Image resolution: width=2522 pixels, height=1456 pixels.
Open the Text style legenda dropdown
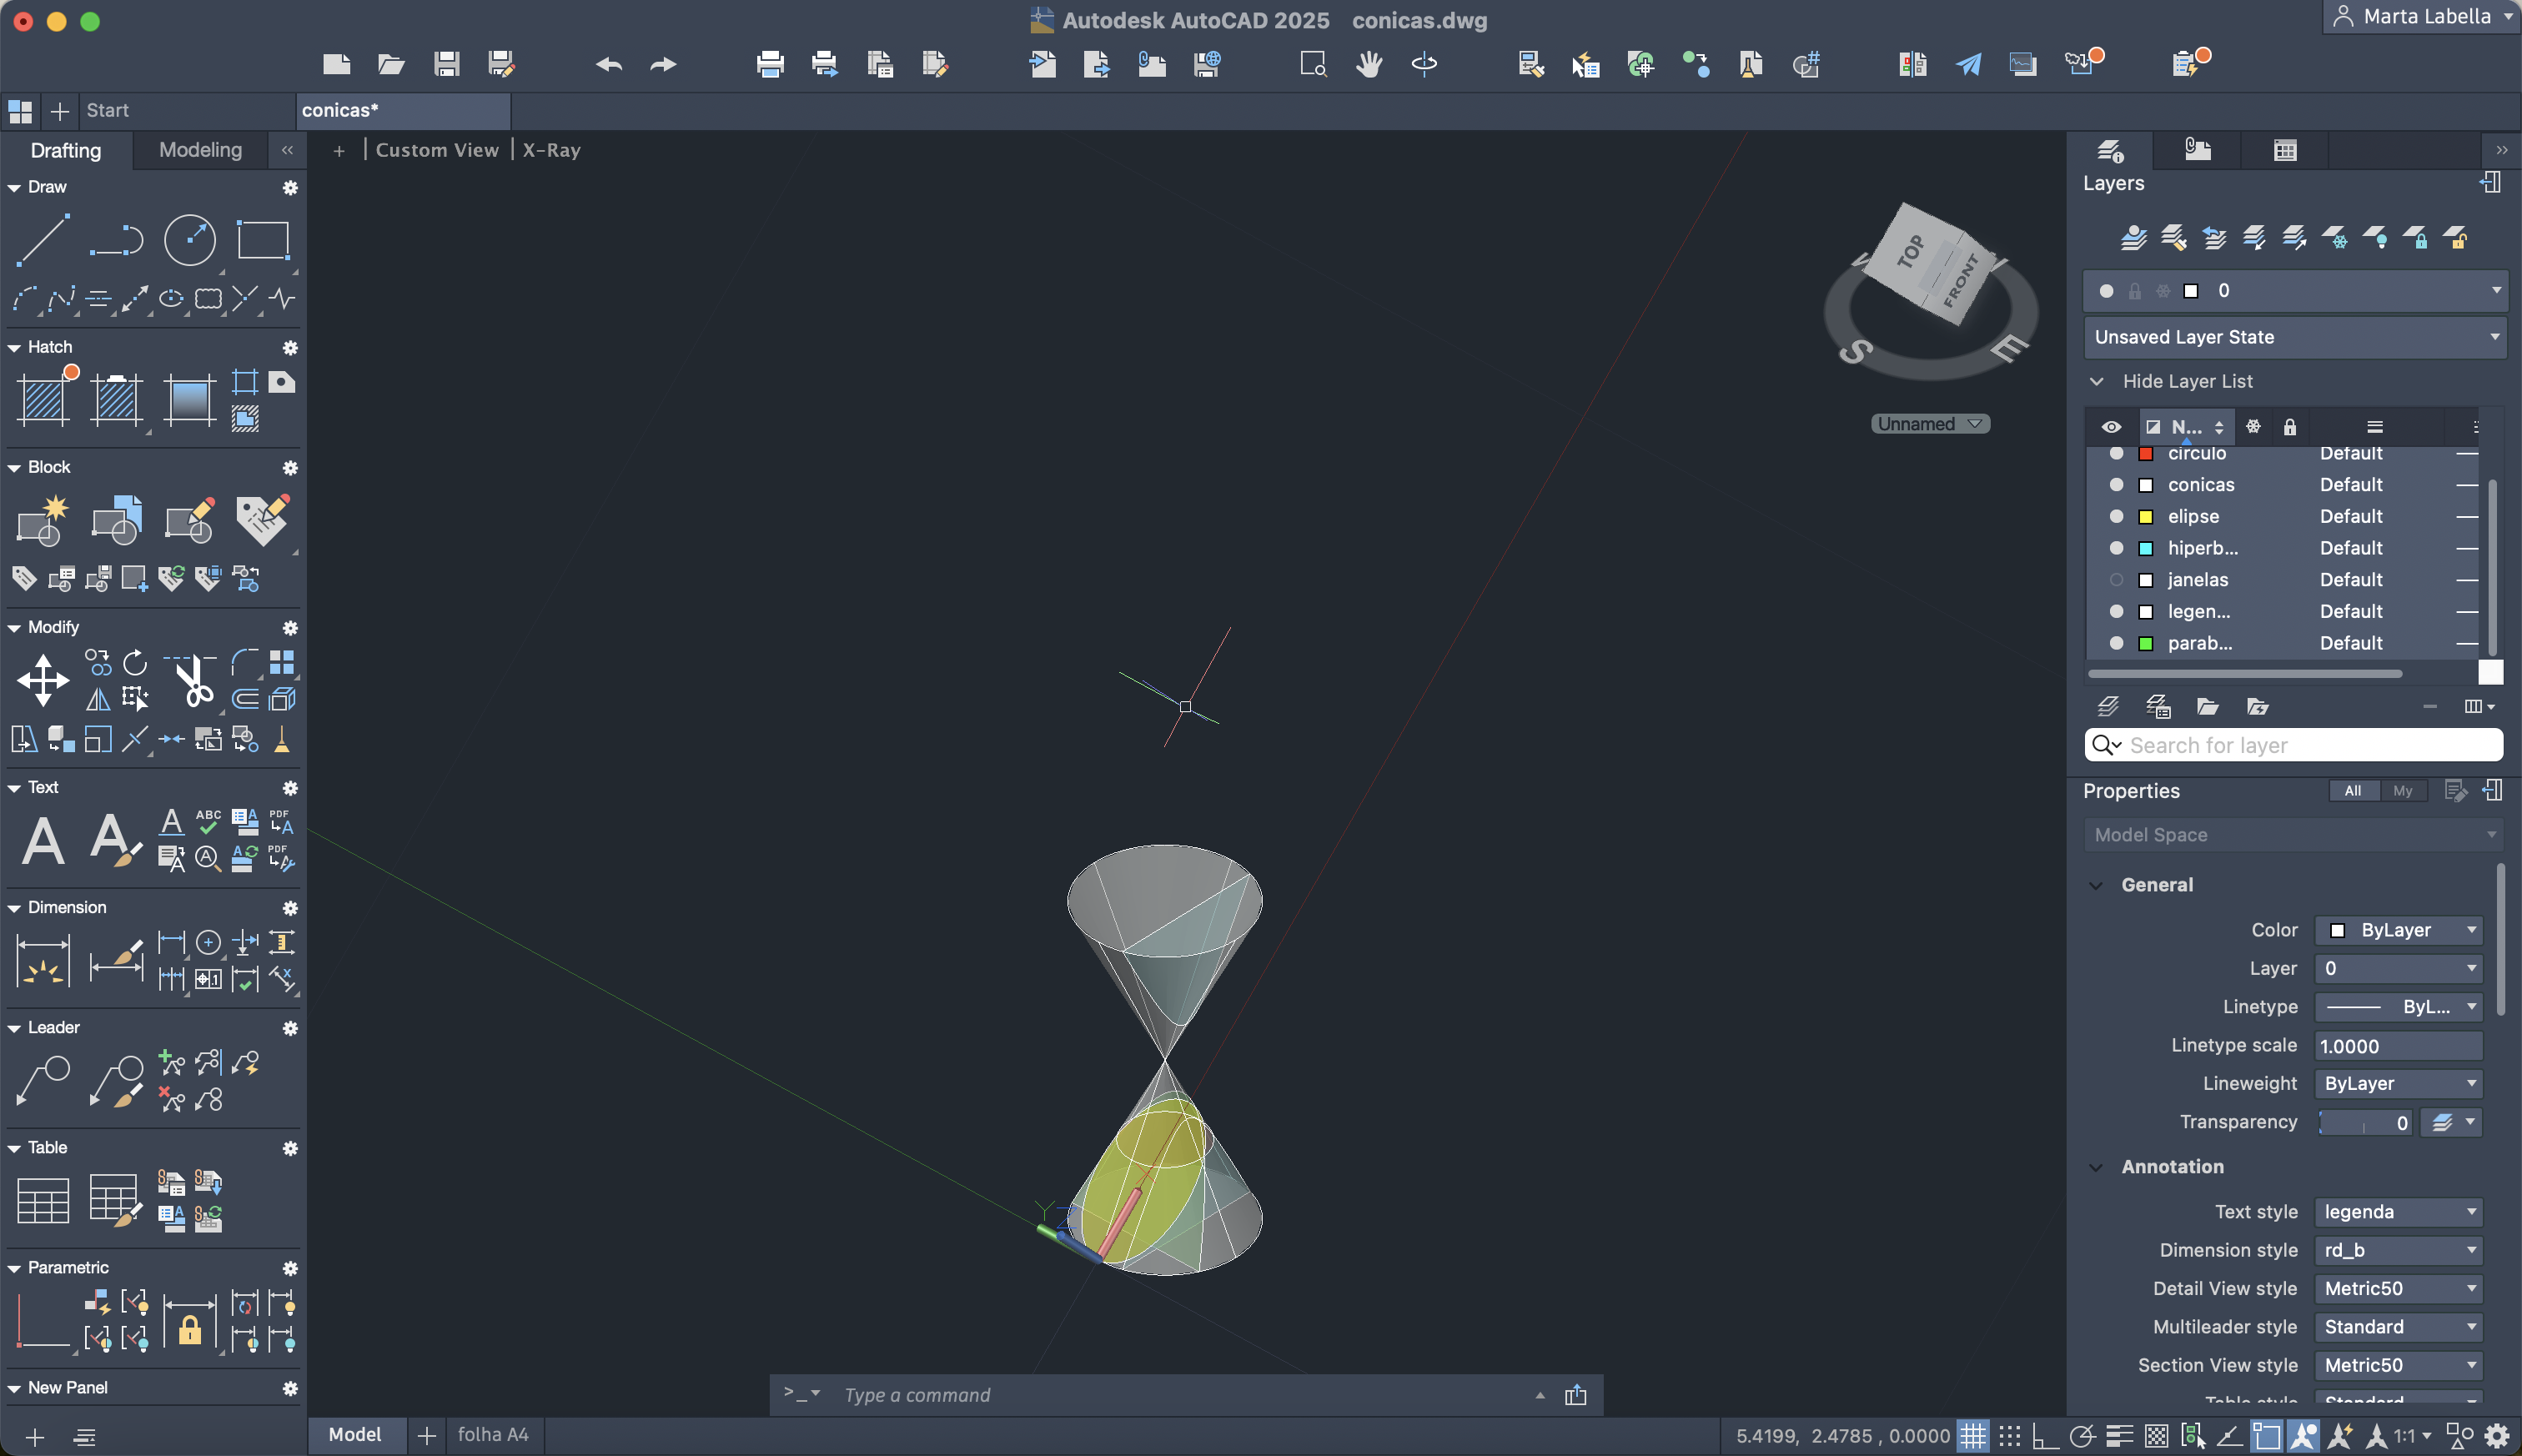2398,1212
